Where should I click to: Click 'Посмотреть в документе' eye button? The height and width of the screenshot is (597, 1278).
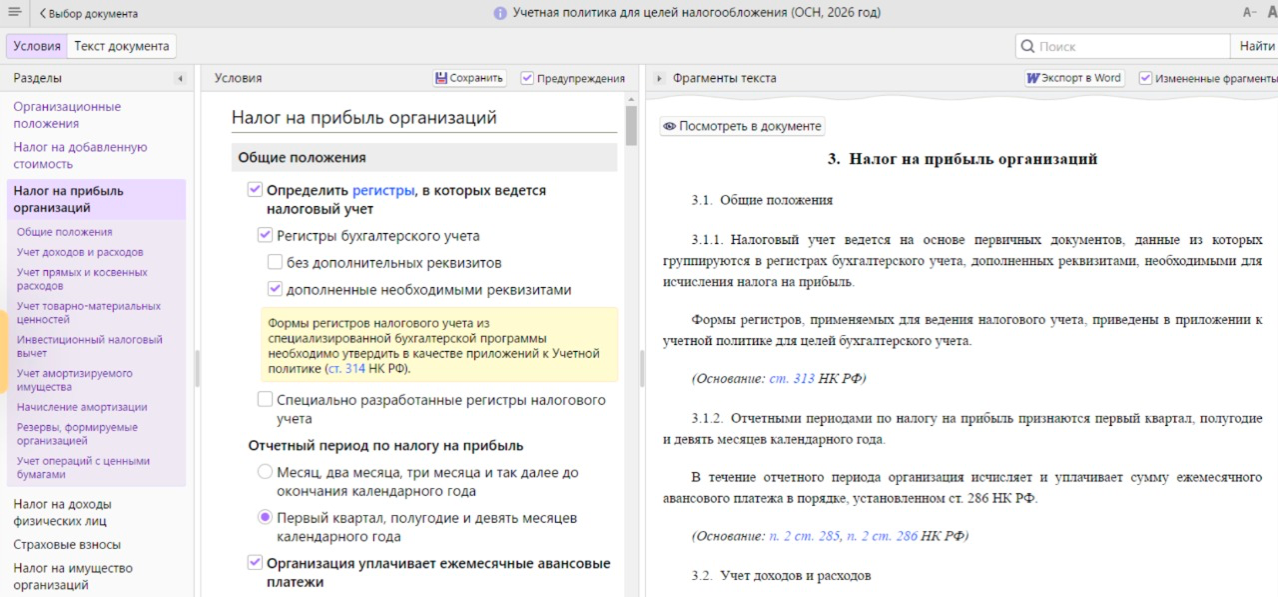[x=742, y=126]
